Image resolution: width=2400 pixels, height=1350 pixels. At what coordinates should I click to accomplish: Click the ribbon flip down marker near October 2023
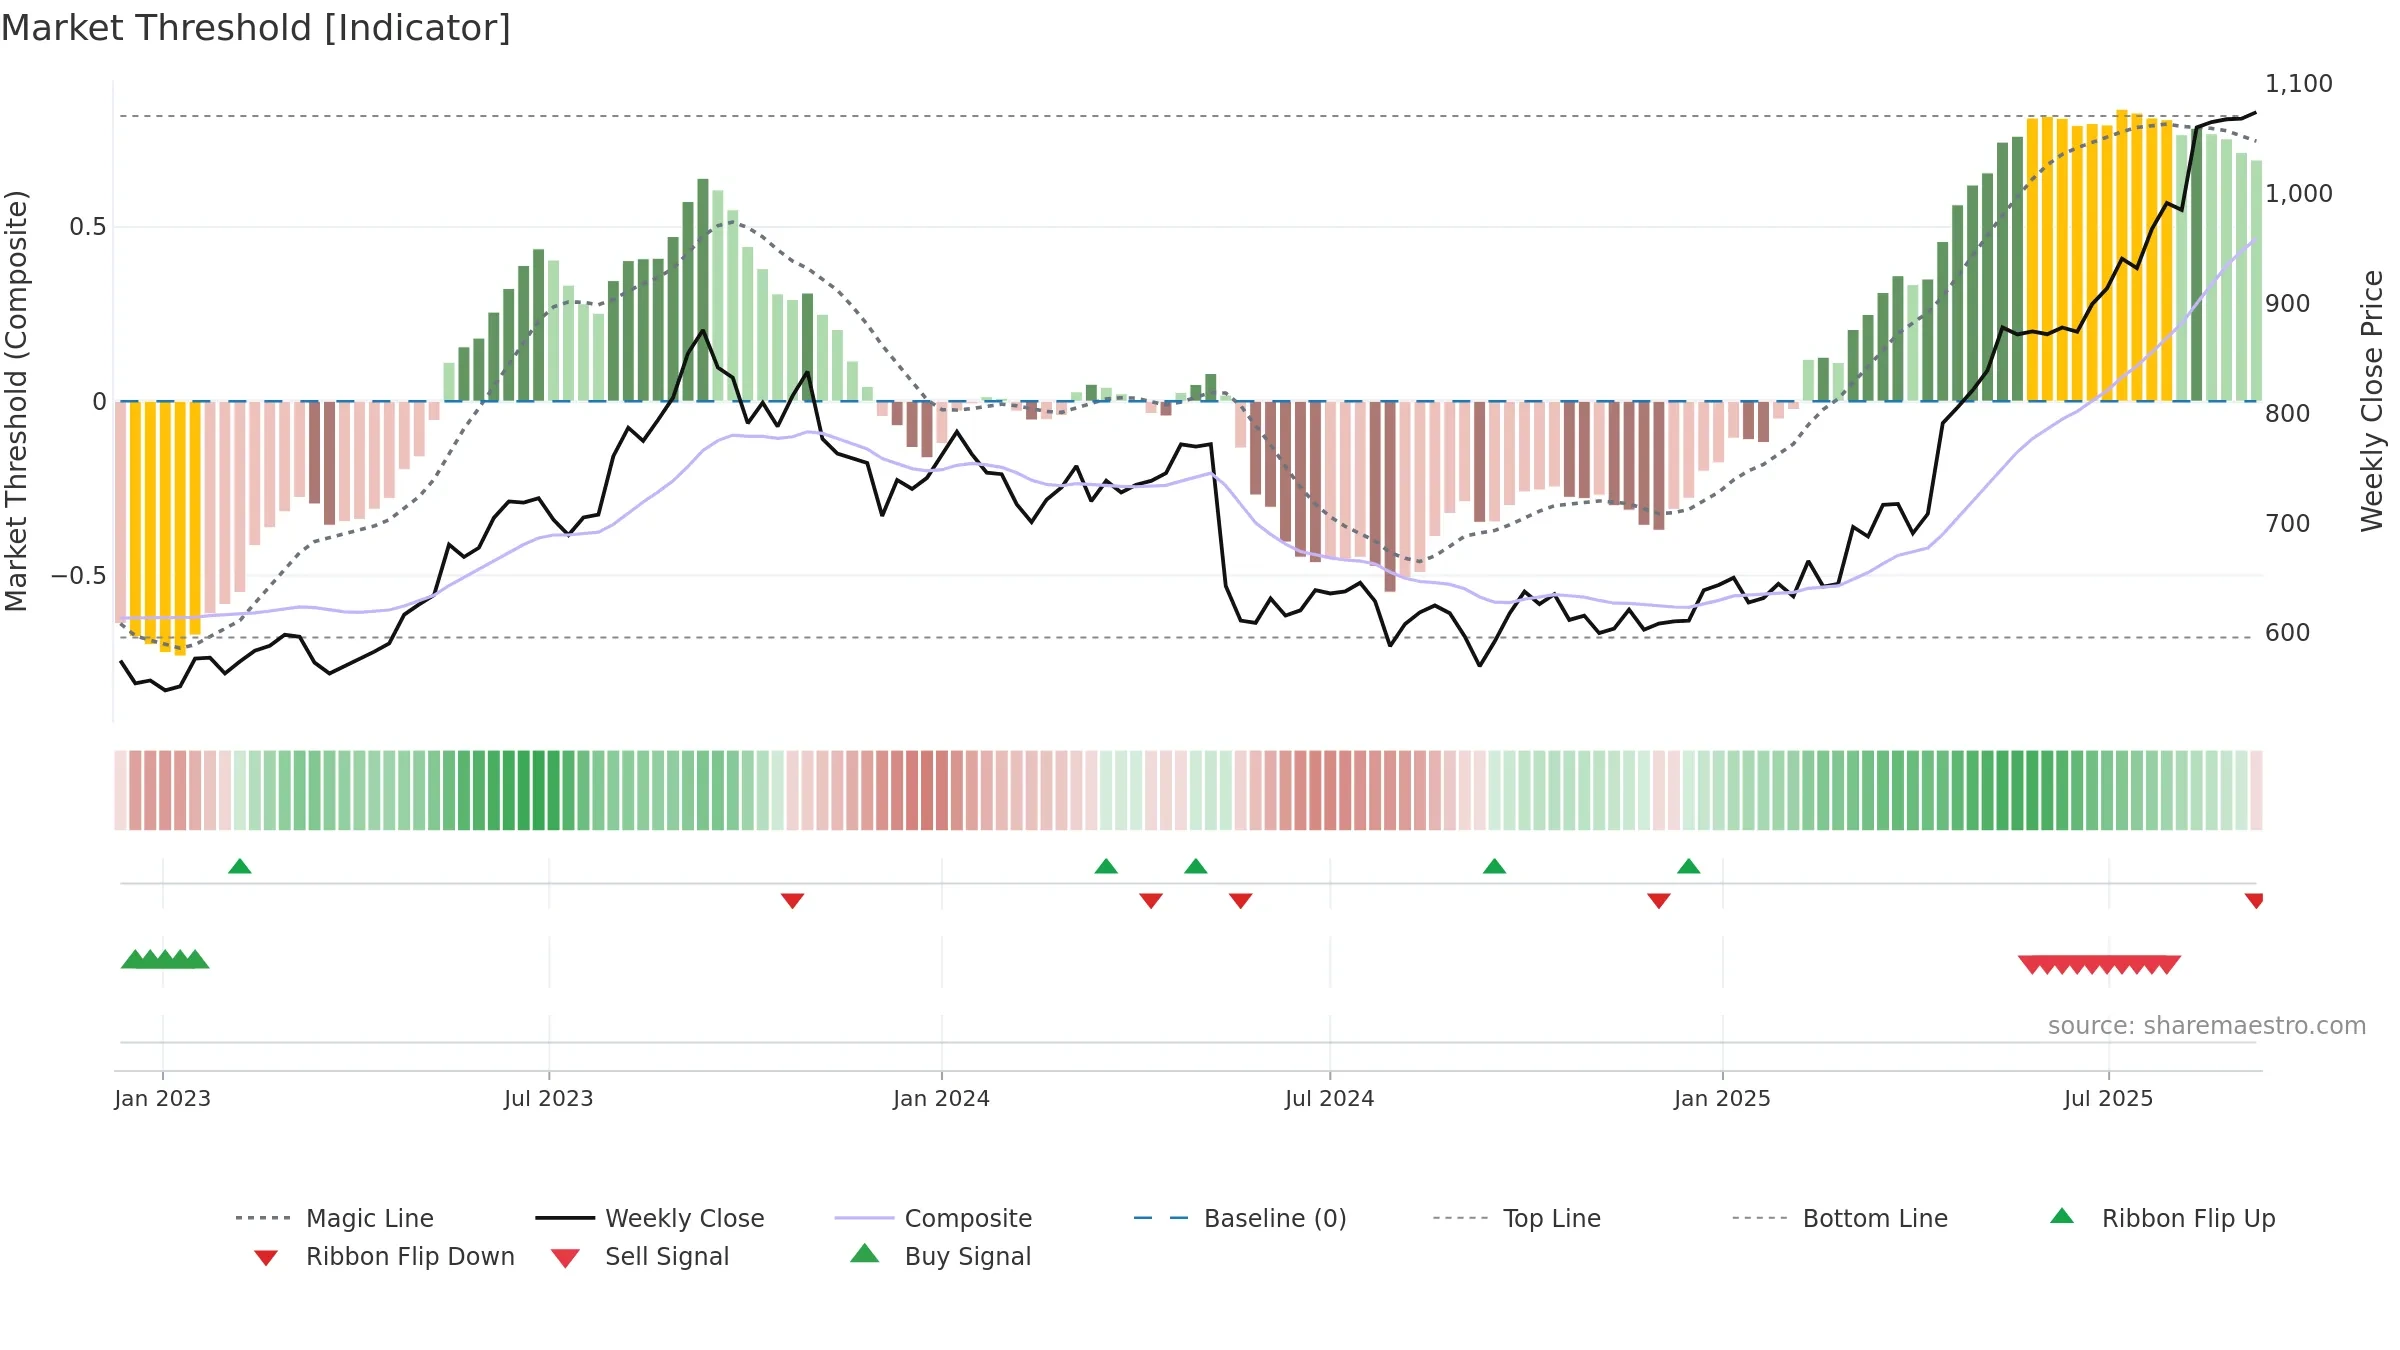pos(793,901)
